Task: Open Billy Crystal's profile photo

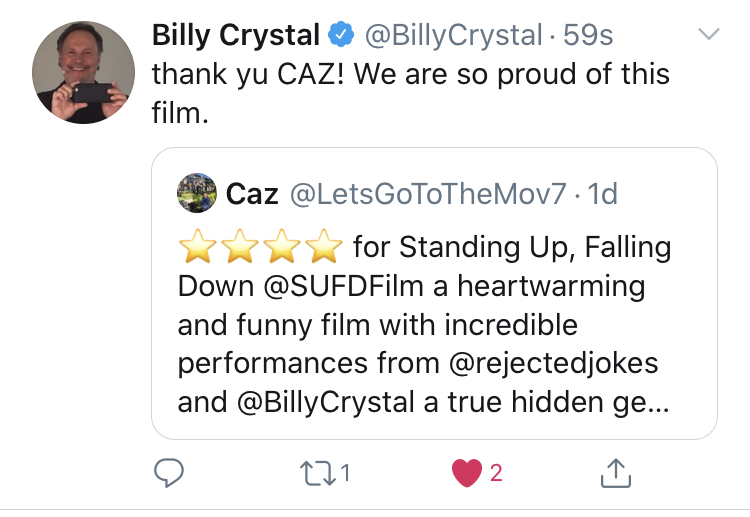Action: coord(83,72)
